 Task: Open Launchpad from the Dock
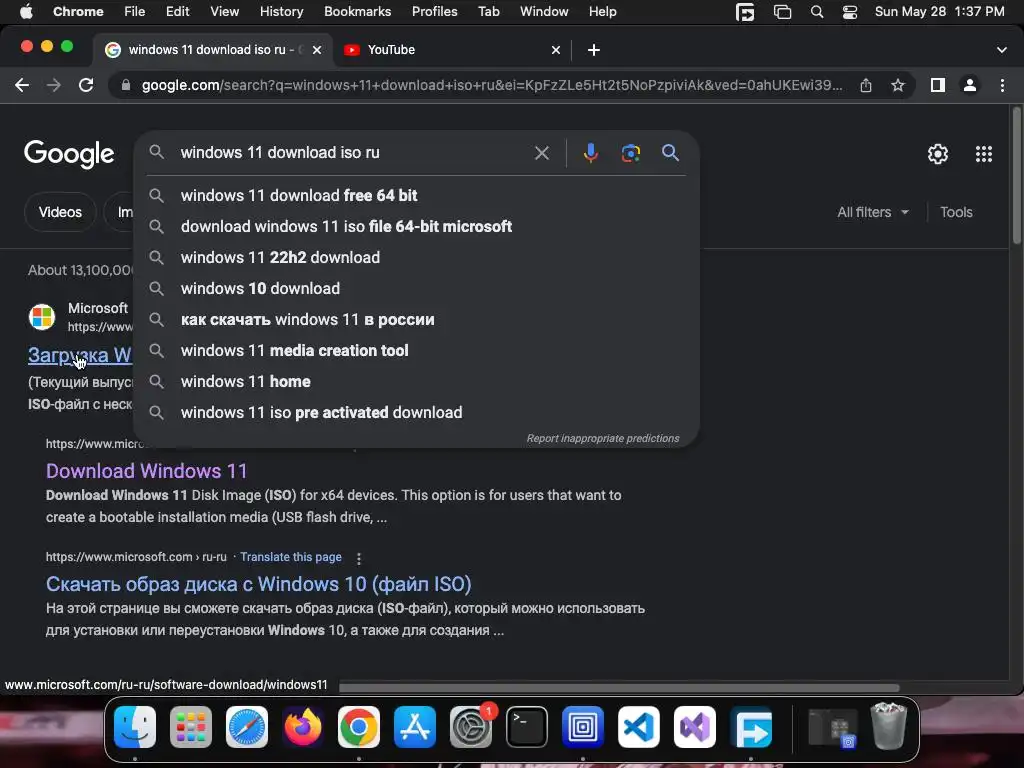pos(191,727)
